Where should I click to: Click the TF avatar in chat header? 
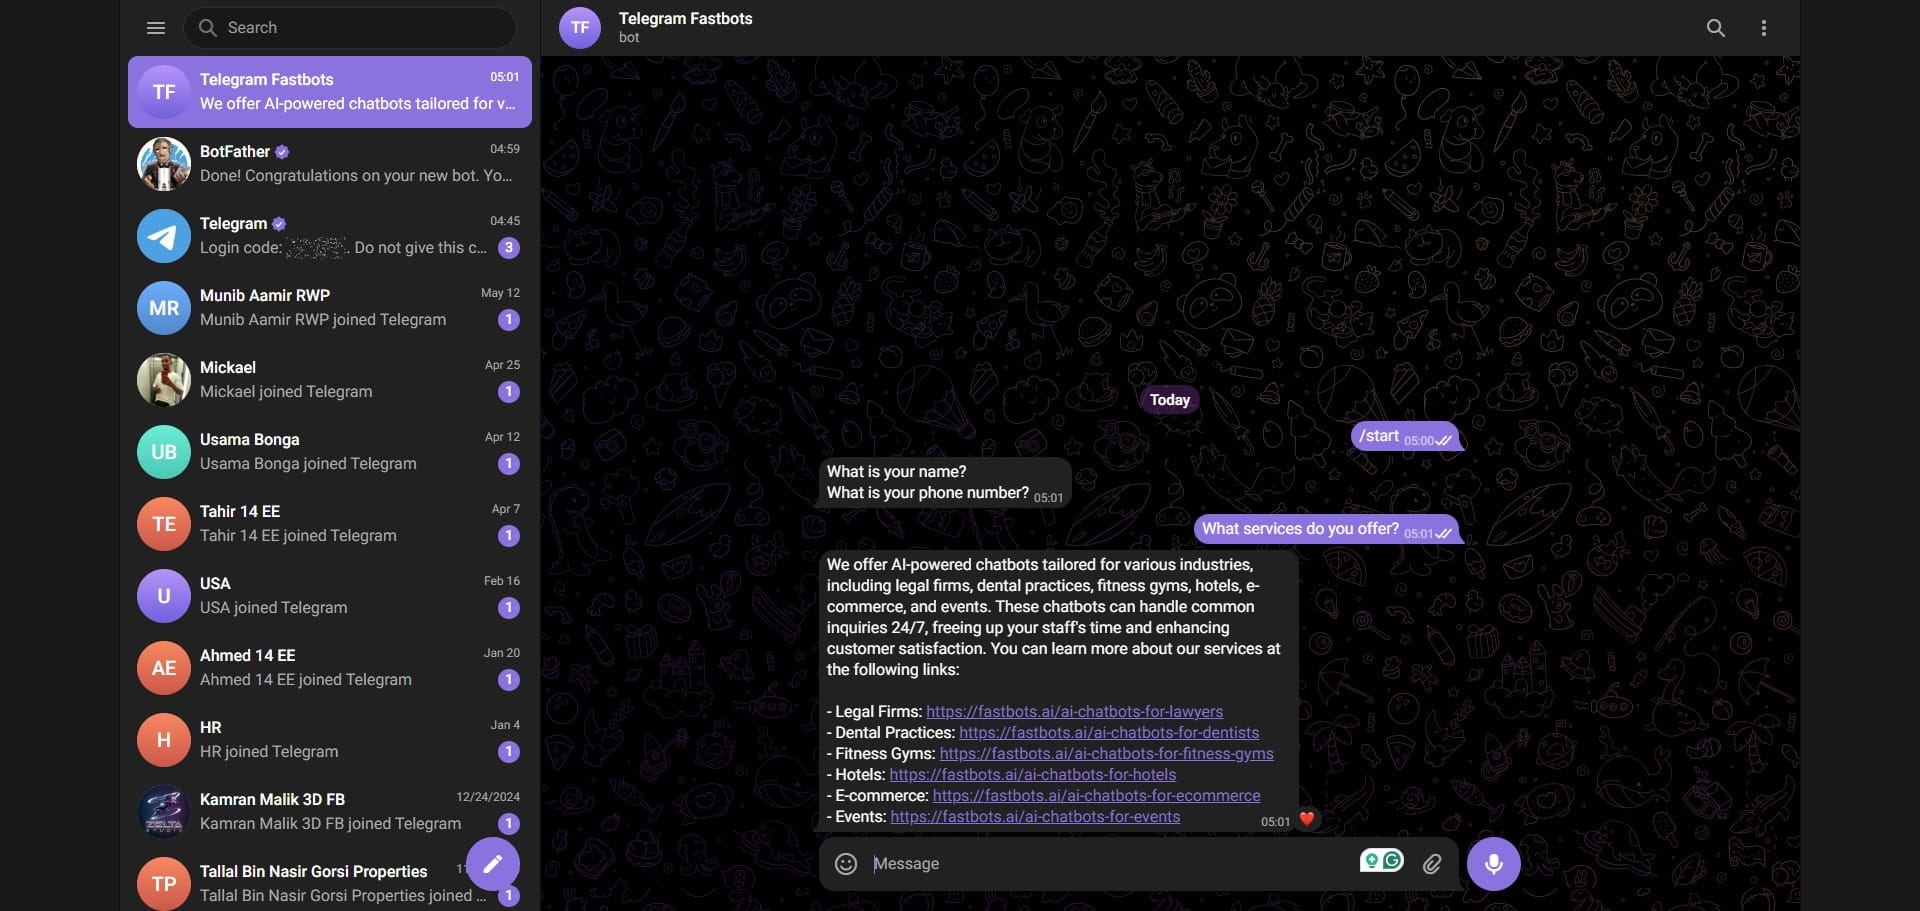[x=580, y=28]
